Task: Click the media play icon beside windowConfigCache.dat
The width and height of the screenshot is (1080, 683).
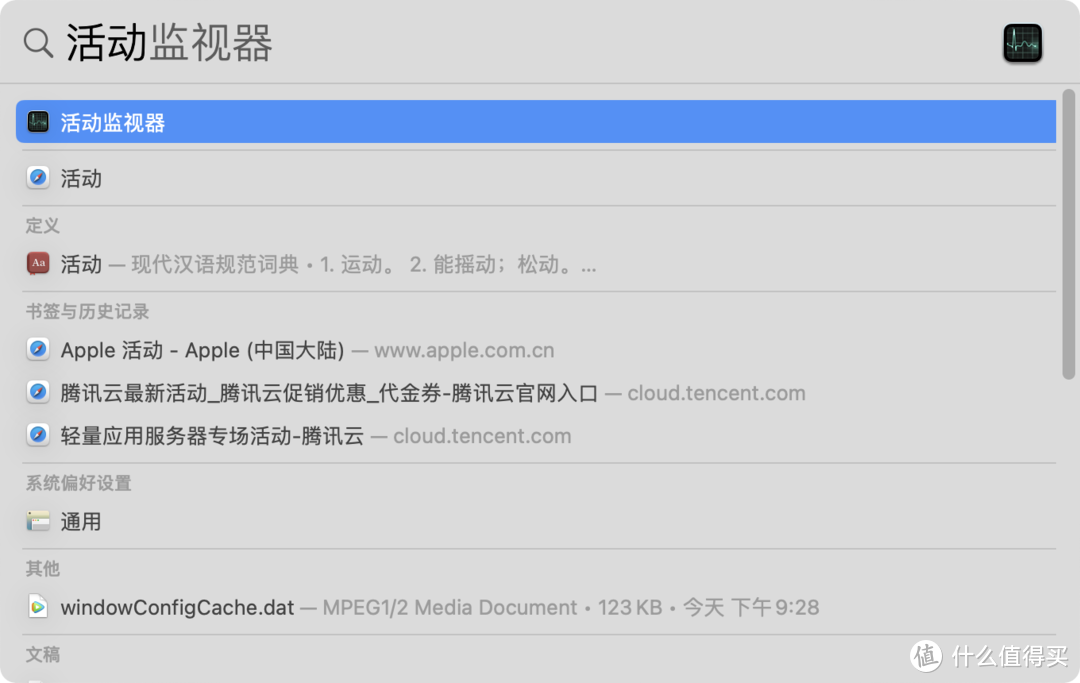Action: point(38,607)
